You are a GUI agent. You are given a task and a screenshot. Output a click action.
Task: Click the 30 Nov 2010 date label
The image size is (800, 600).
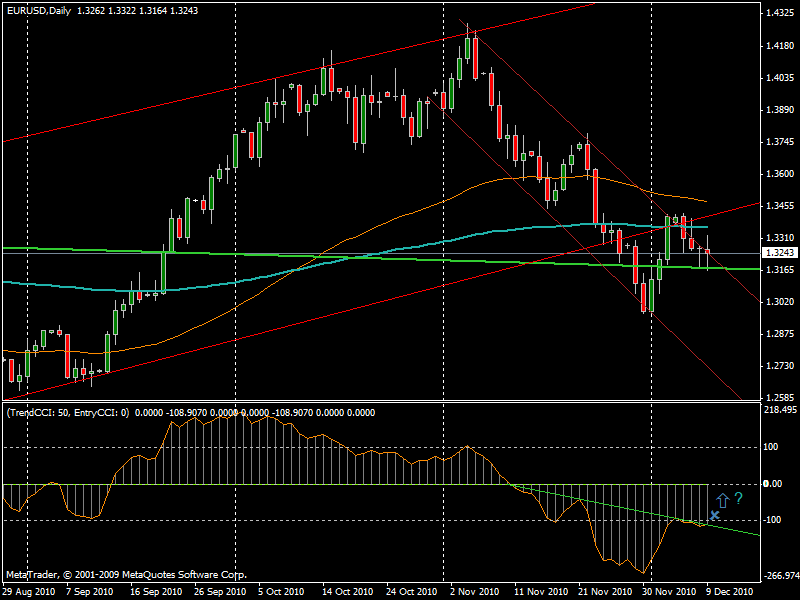coord(668,592)
